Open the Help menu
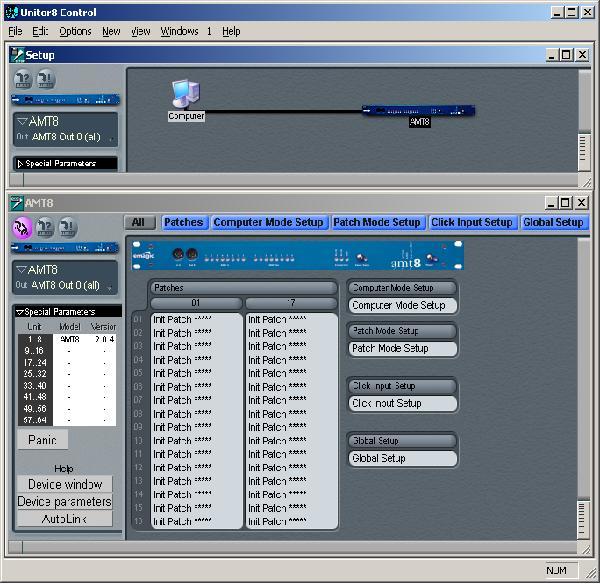 (231, 31)
